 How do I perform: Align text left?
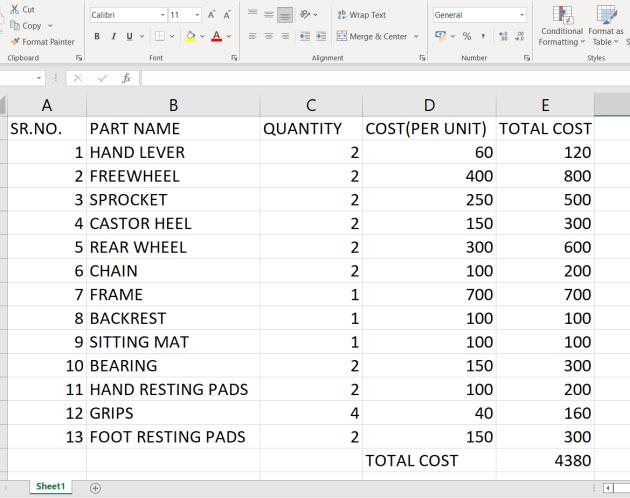point(252,37)
